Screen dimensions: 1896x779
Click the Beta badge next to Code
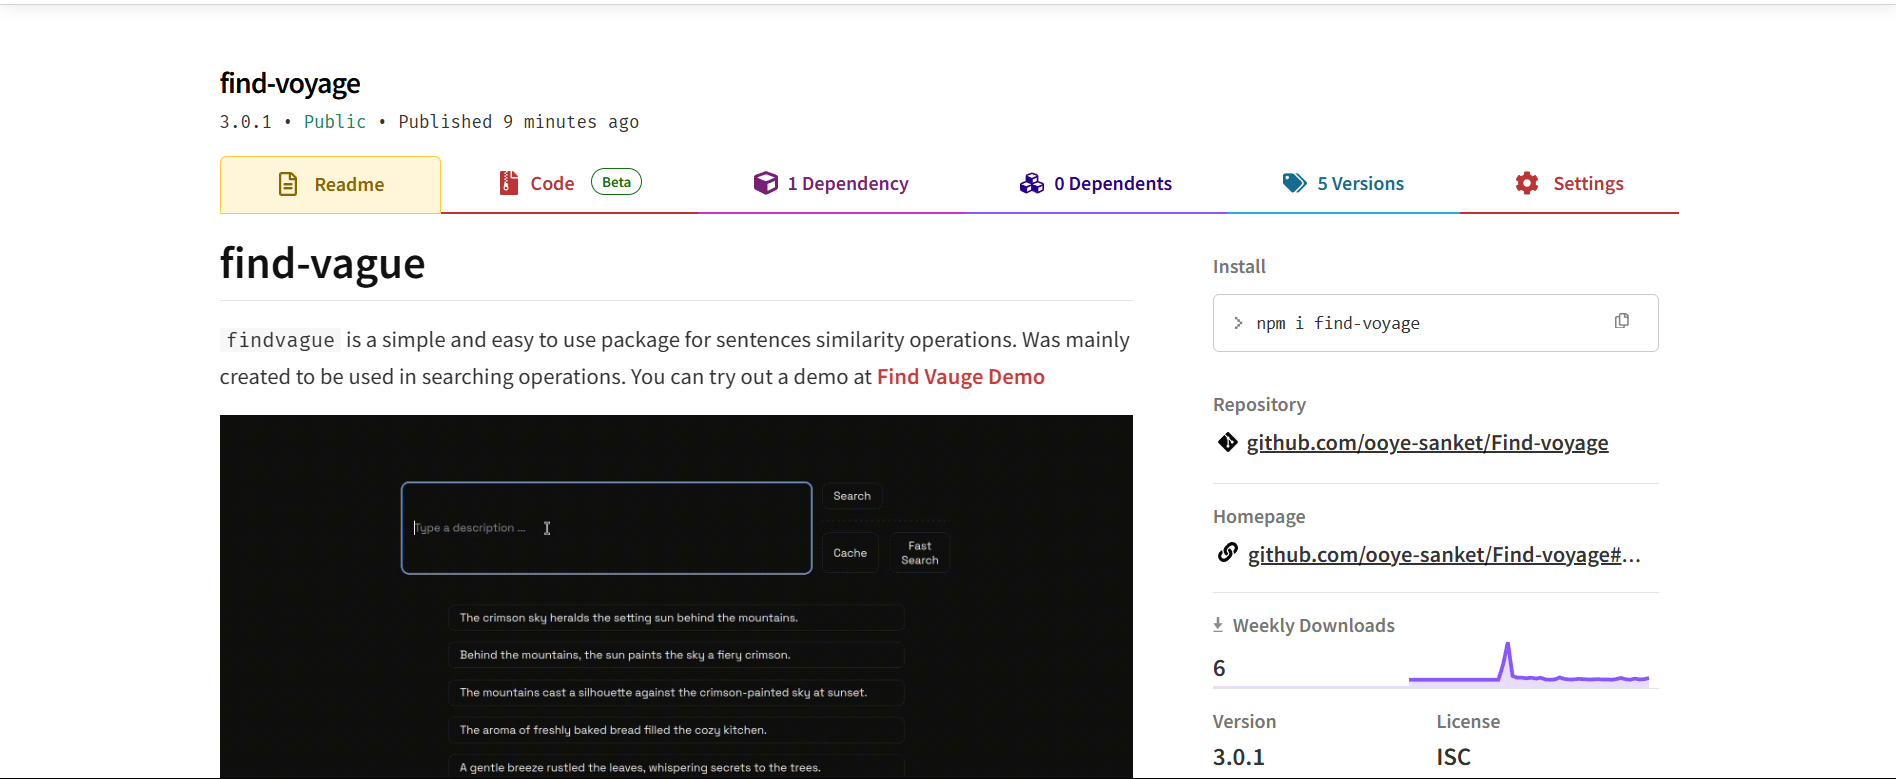click(617, 182)
